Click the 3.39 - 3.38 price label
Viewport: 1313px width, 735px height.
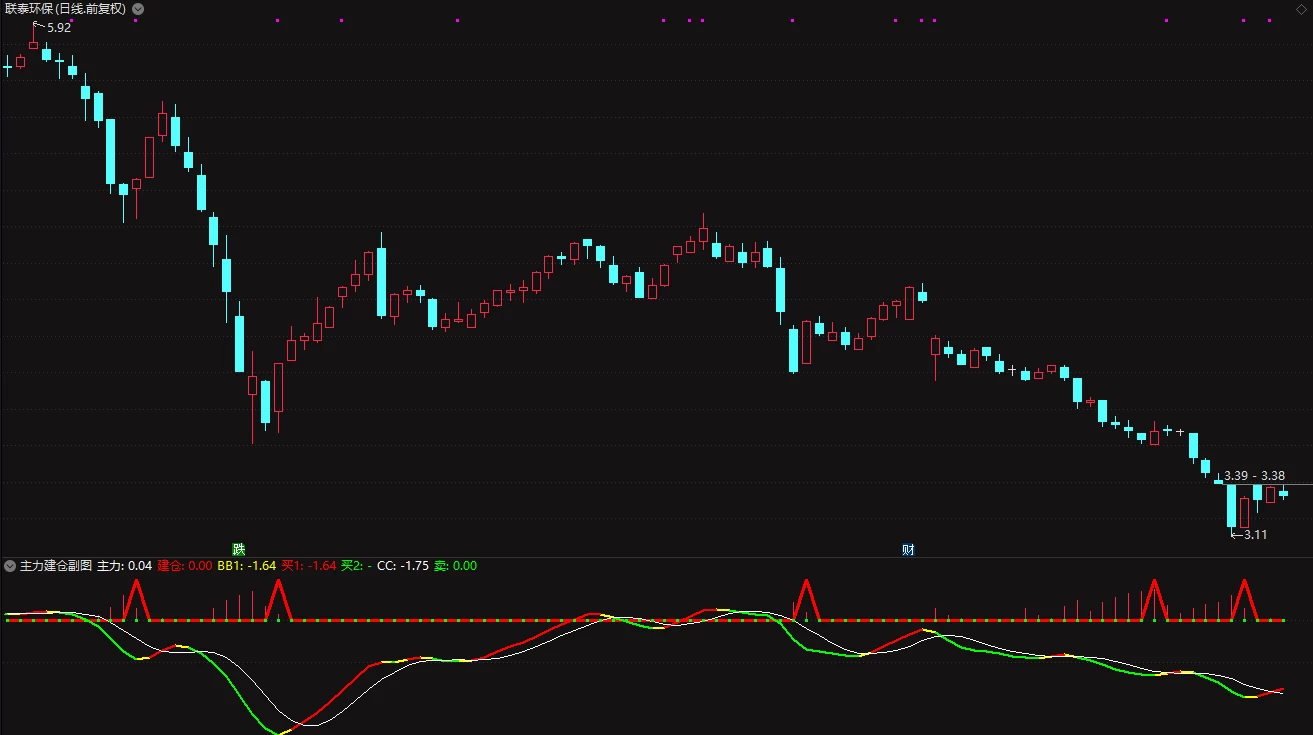[x=1254, y=476]
